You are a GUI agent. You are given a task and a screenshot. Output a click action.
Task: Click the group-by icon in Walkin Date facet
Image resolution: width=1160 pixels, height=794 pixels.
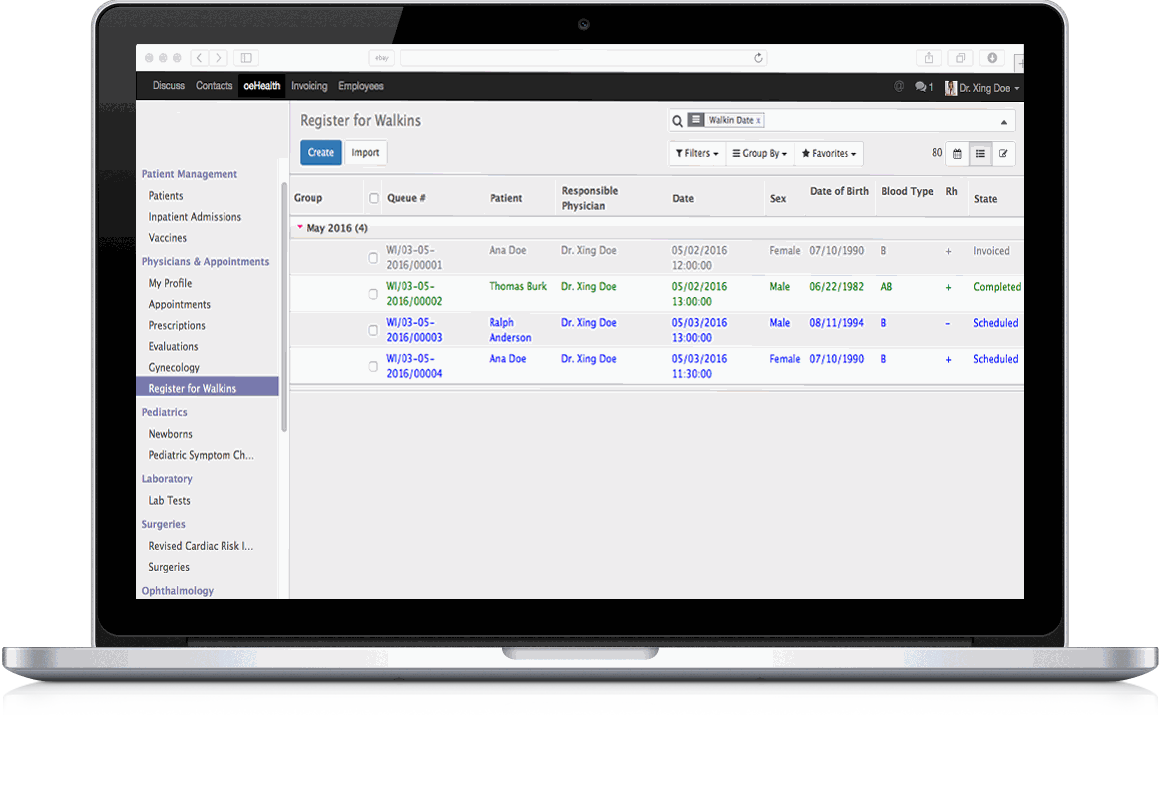coord(696,119)
